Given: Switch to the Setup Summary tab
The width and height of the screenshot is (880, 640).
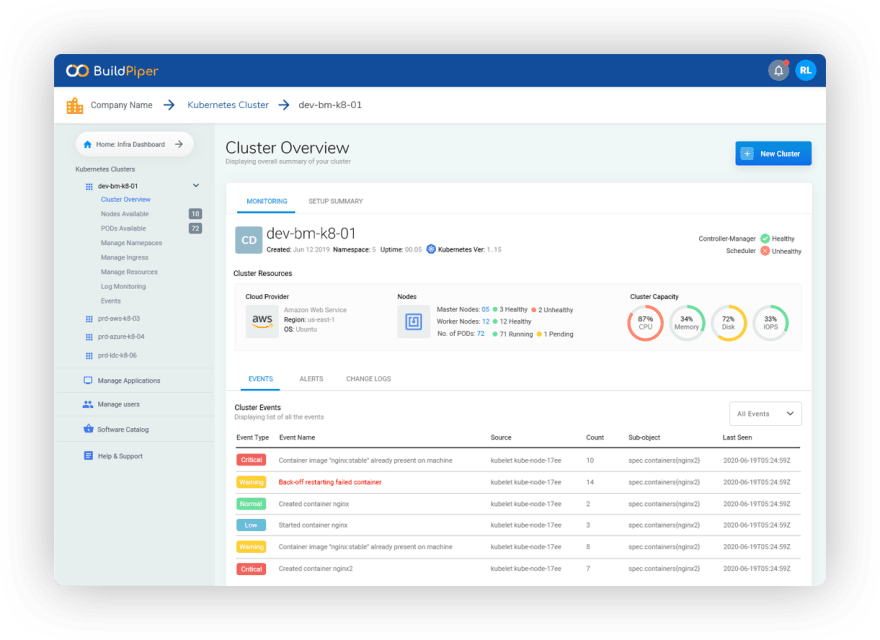Looking at the screenshot, I should coord(336,201).
